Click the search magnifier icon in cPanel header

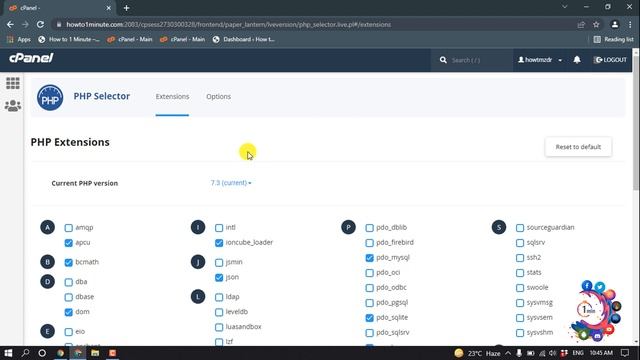[443, 60]
